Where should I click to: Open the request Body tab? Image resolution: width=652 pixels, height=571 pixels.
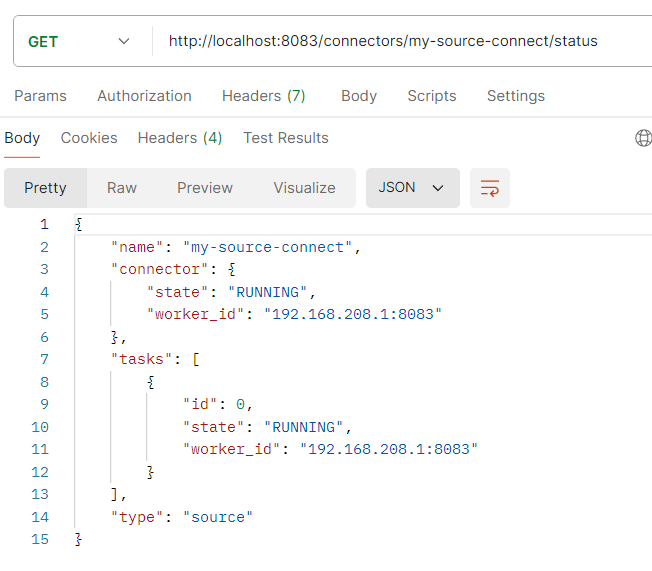coord(359,96)
